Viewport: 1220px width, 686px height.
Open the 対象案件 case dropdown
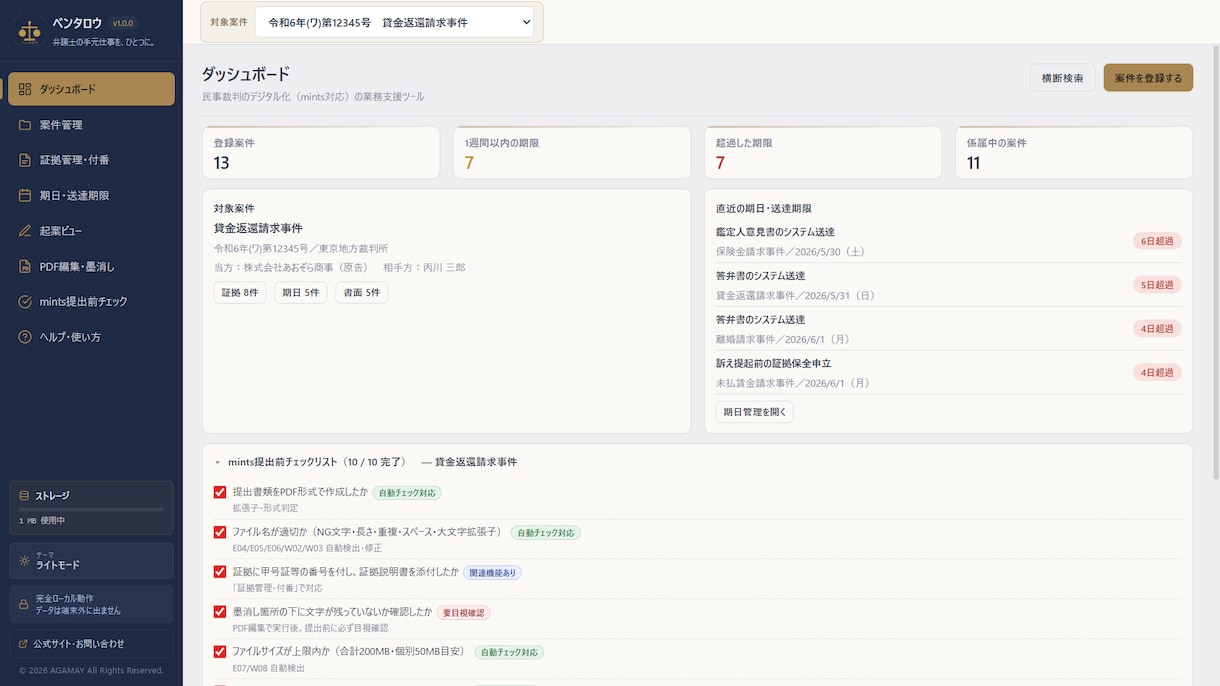pos(394,22)
